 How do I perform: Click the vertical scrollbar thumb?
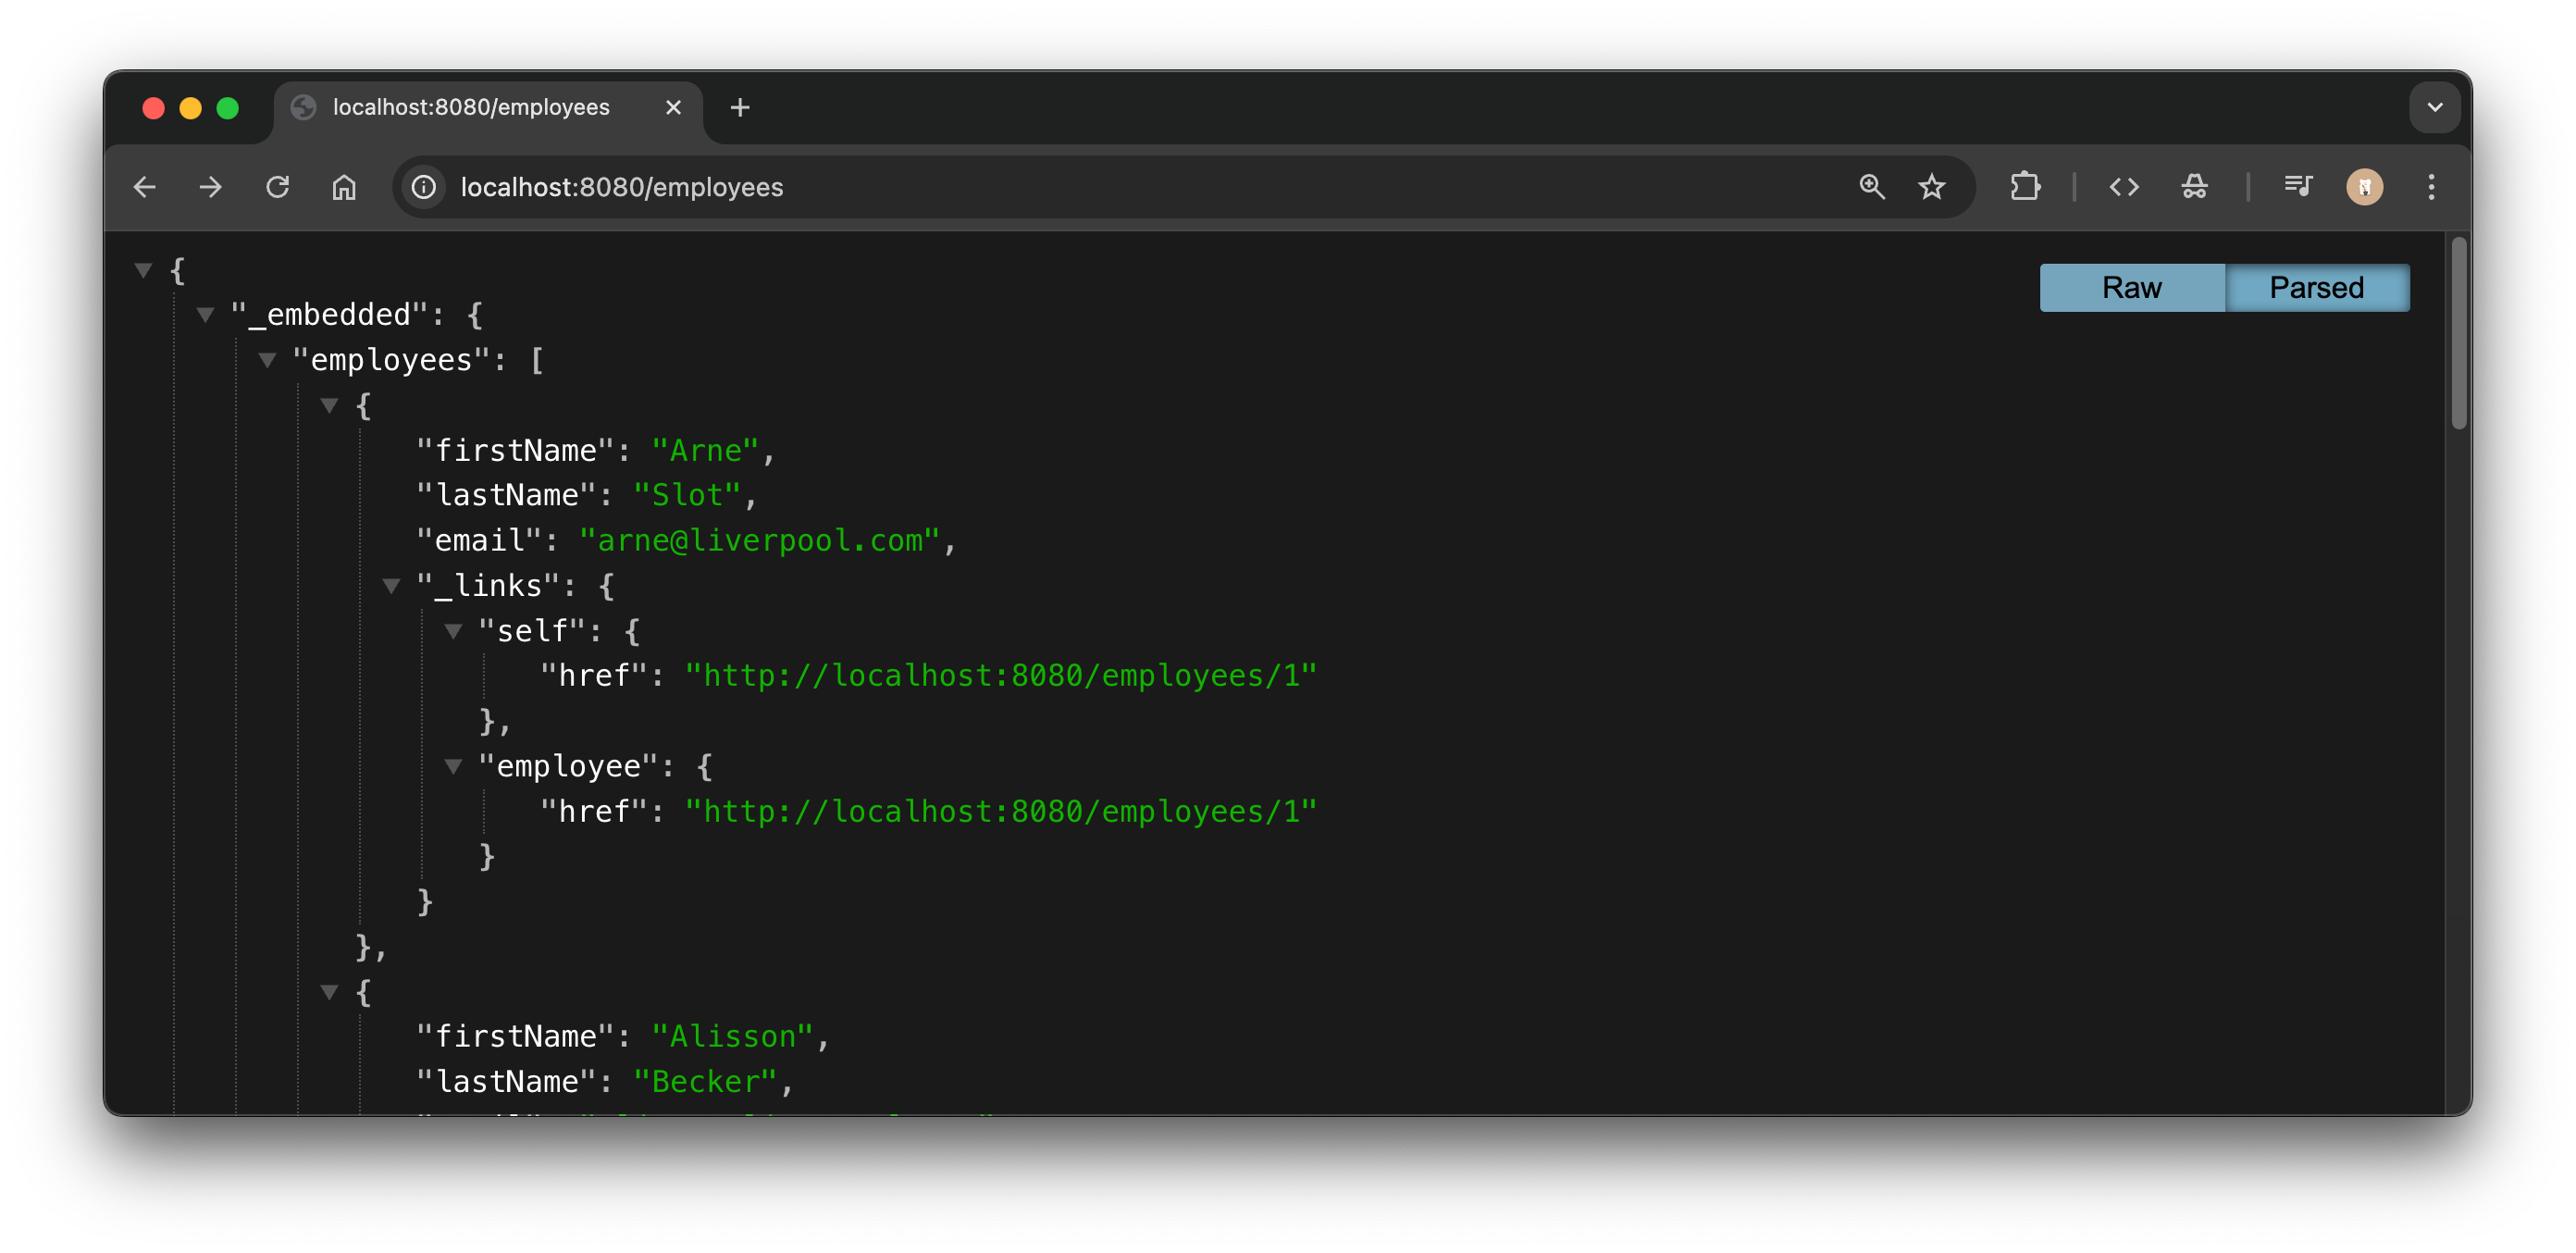[x=2458, y=335]
